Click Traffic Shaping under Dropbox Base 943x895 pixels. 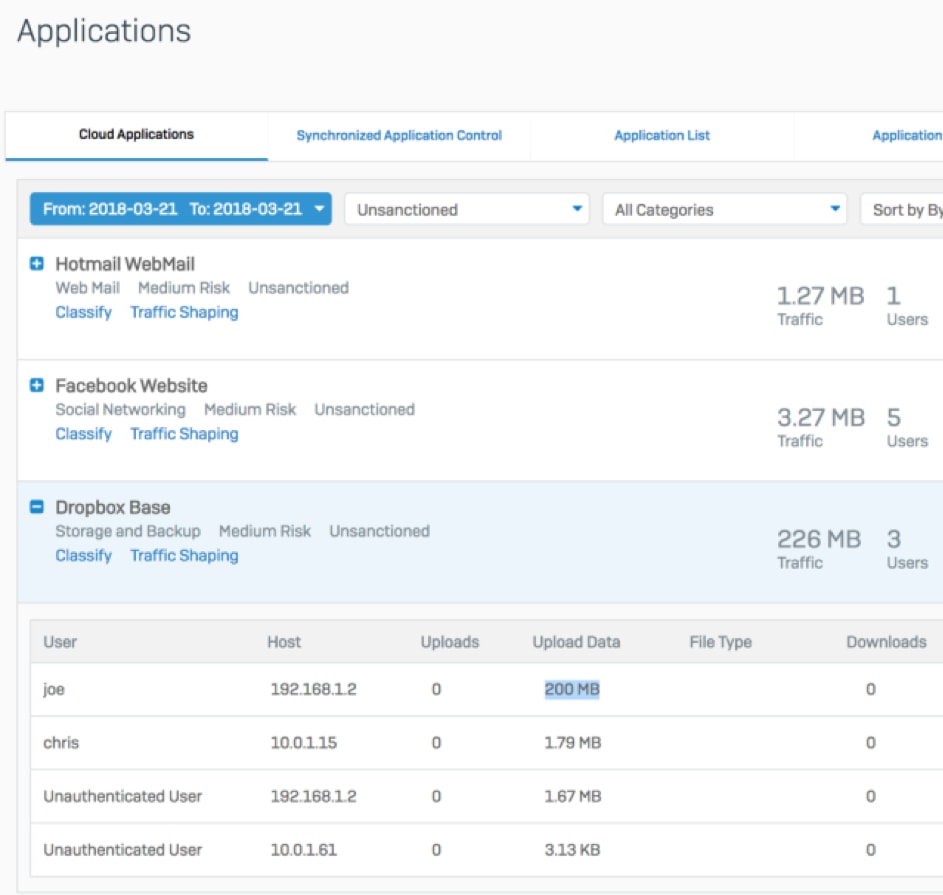(184, 556)
